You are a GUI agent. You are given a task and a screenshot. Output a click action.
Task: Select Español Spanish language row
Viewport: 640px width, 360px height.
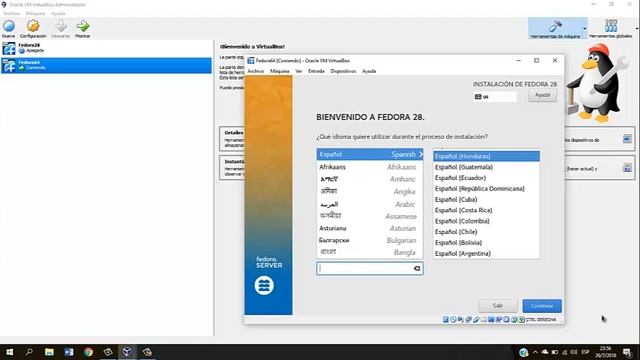(x=370, y=154)
